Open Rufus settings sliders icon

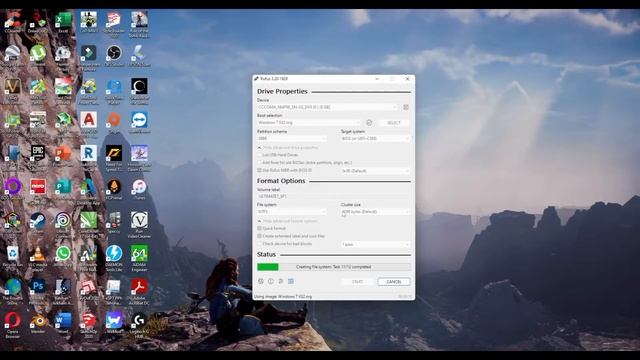[281, 281]
